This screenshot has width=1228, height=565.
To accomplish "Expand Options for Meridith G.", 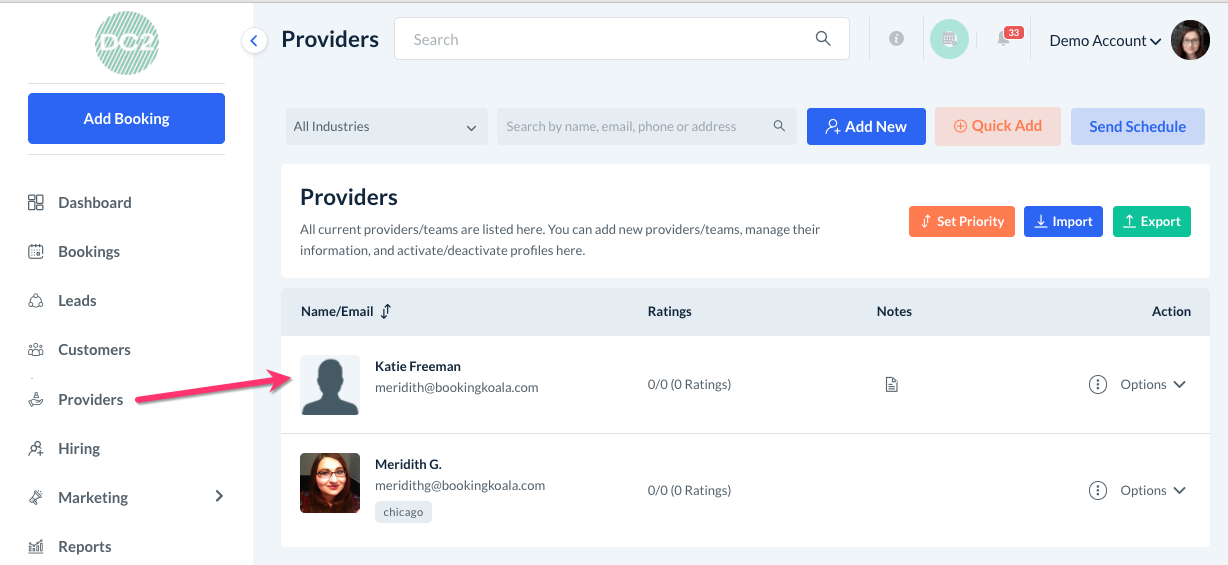I will point(1138,491).
